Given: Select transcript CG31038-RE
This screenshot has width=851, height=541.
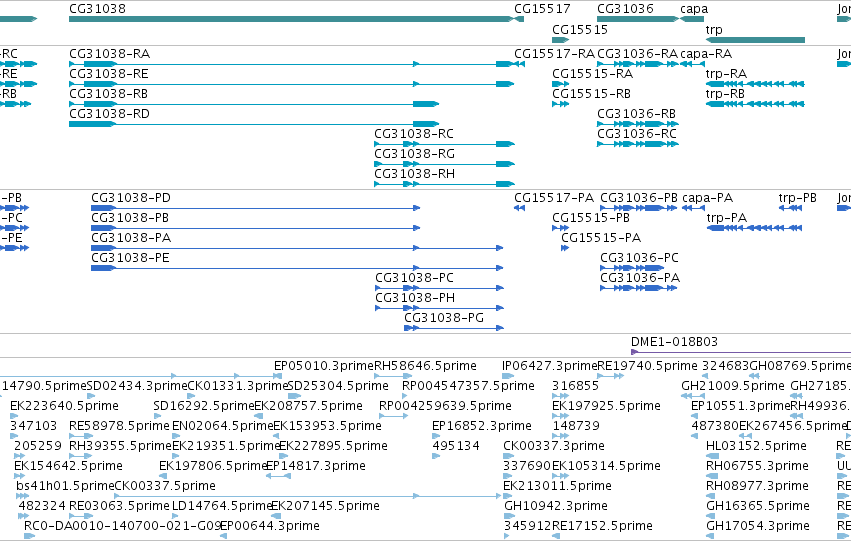Looking at the screenshot, I should [291, 84].
